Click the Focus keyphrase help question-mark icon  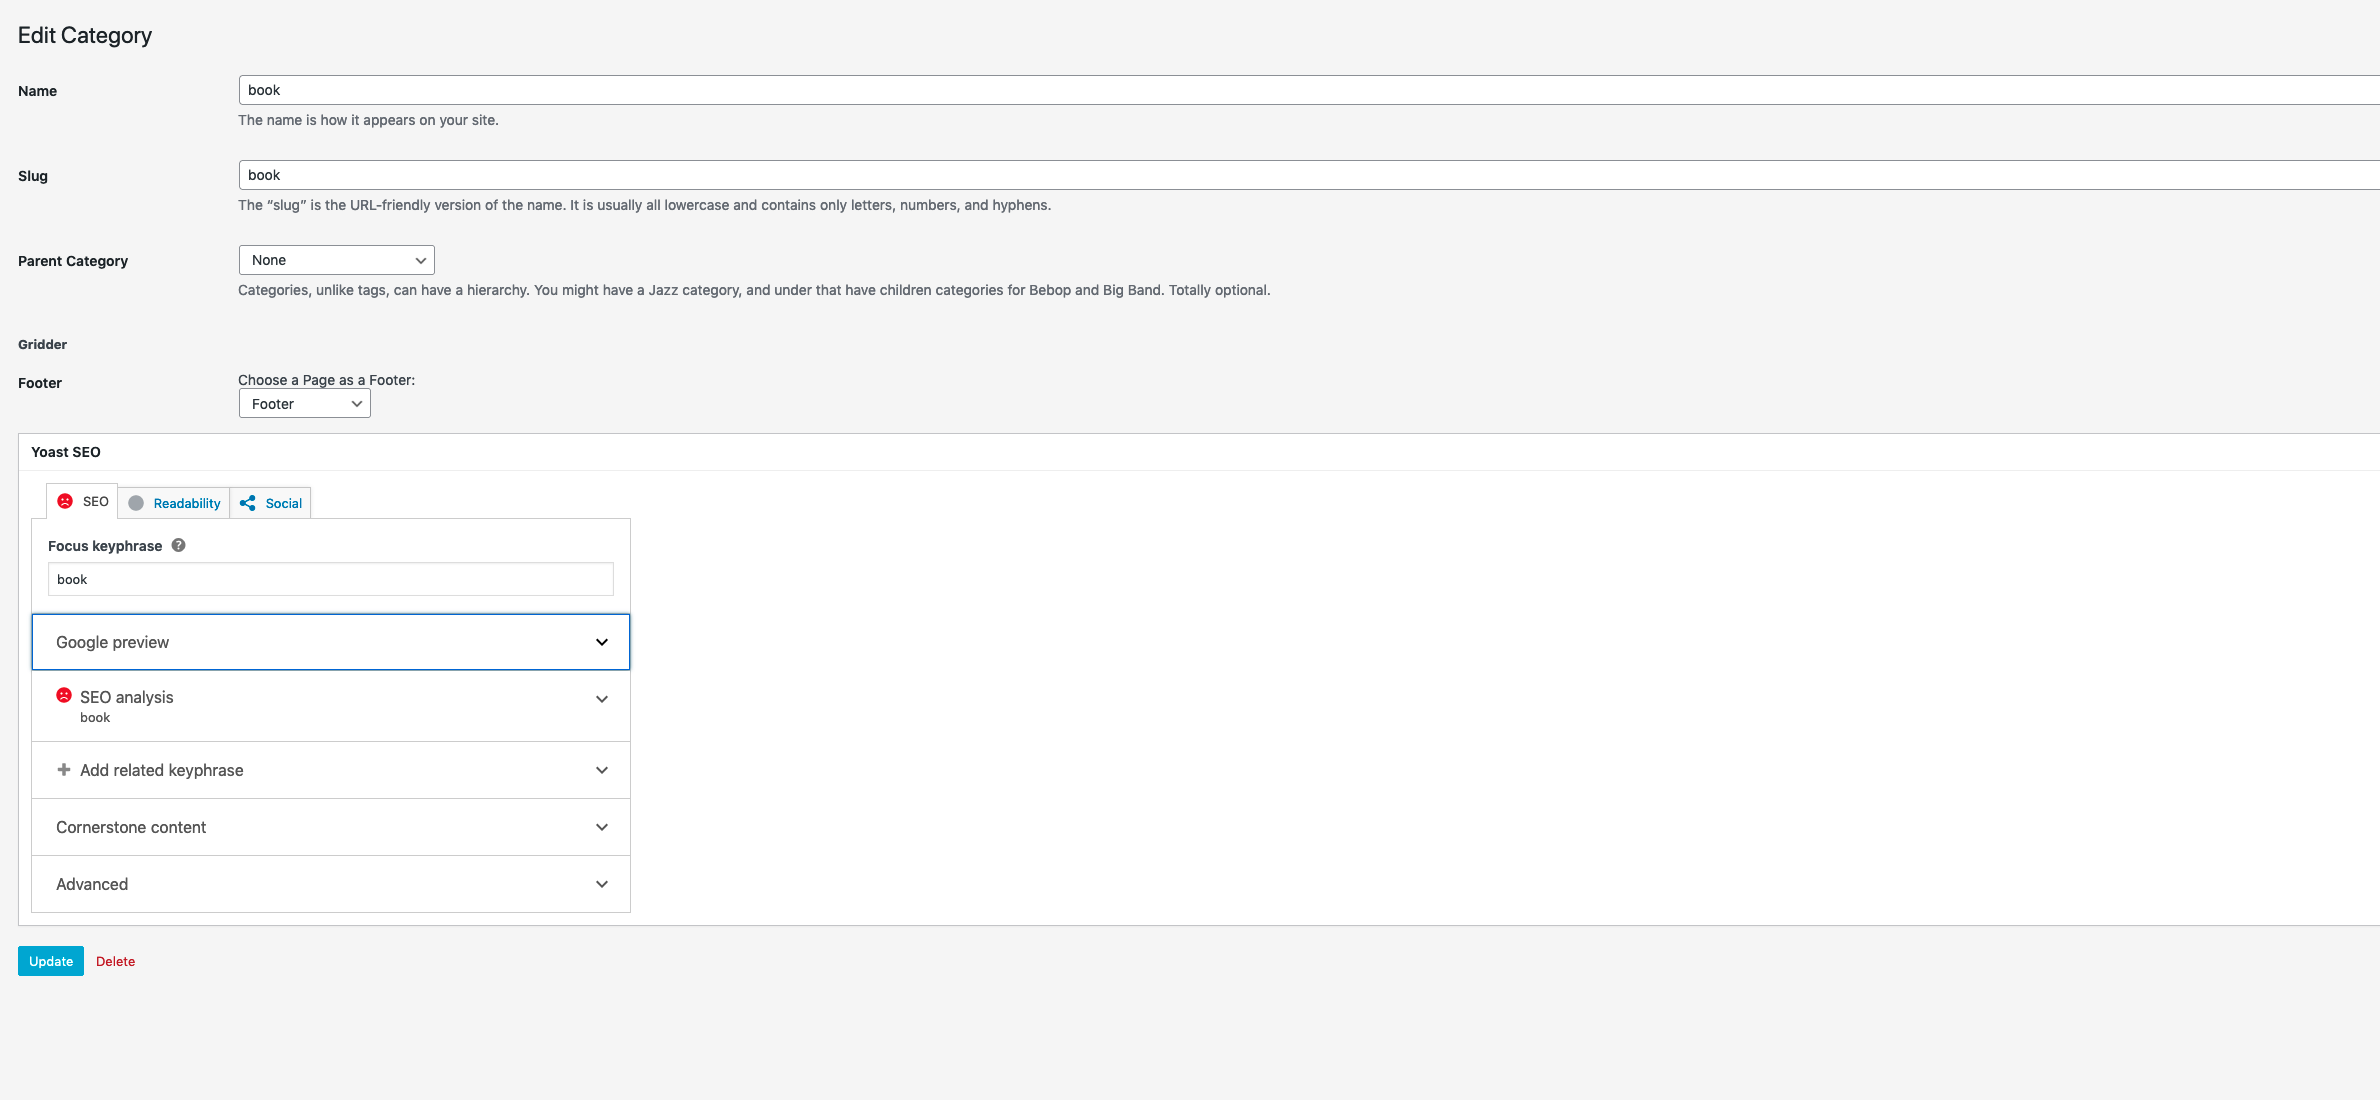pyautogui.click(x=178, y=545)
